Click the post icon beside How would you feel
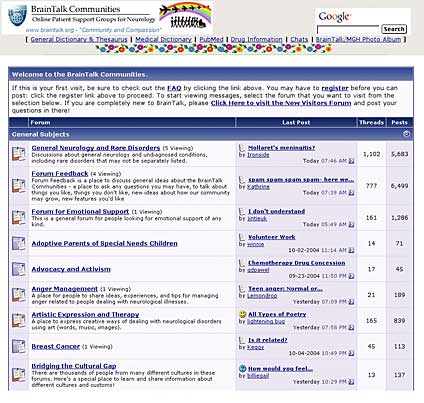424x403 pixels. (243, 368)
